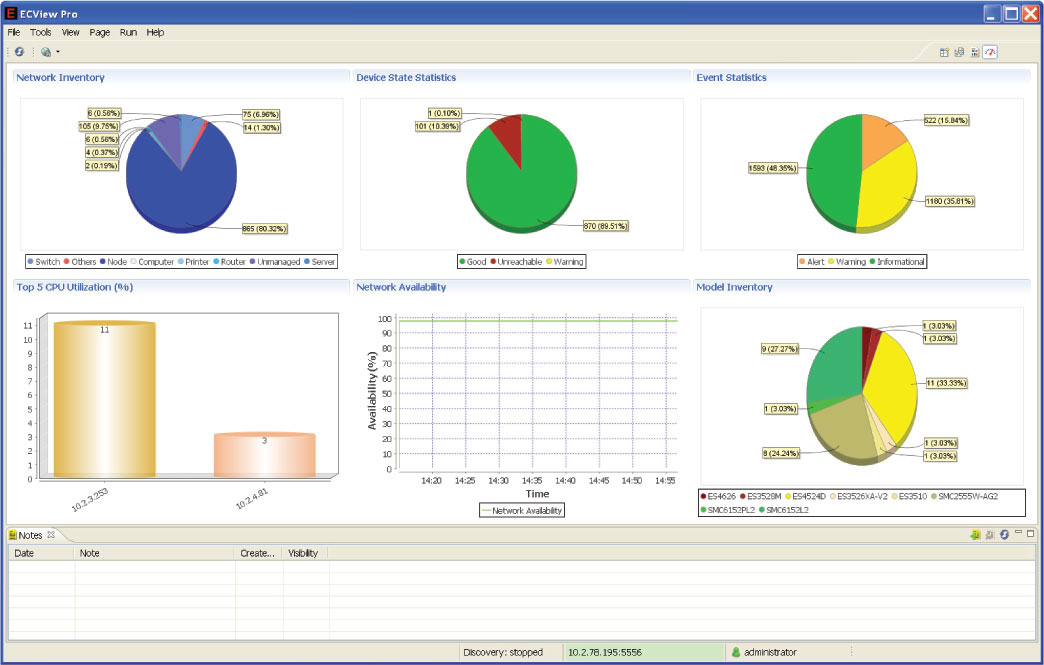Click the '1593 (48.35%)' pie label
1044x665 pixels.
coord(772,168)
